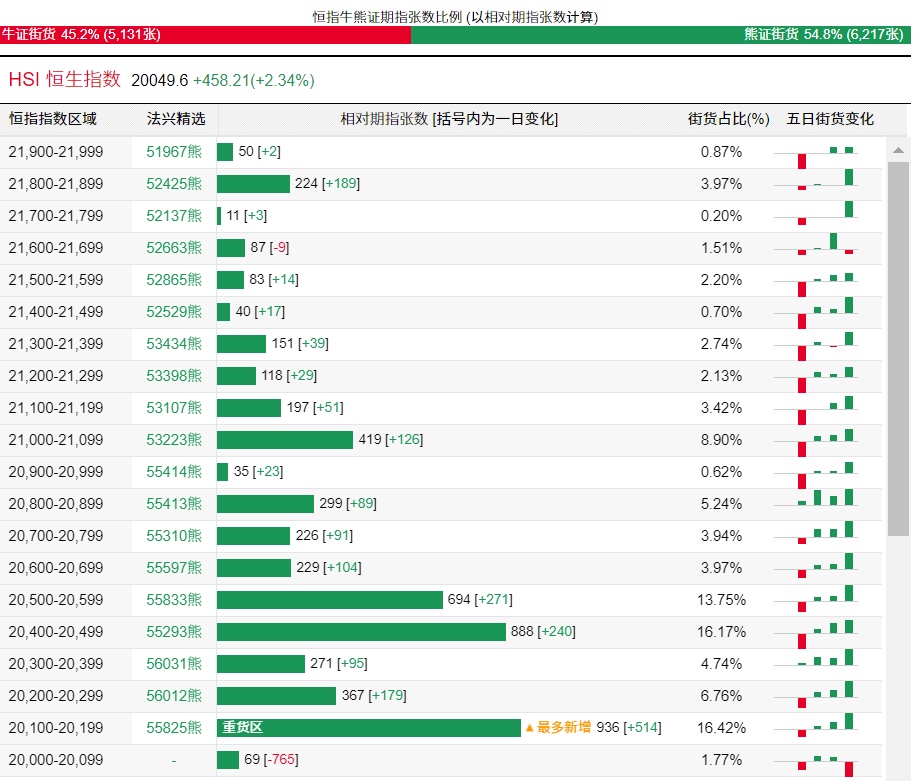
Task: Click the five-day chart for 21,900-21,999
Action: pos(816,157)
